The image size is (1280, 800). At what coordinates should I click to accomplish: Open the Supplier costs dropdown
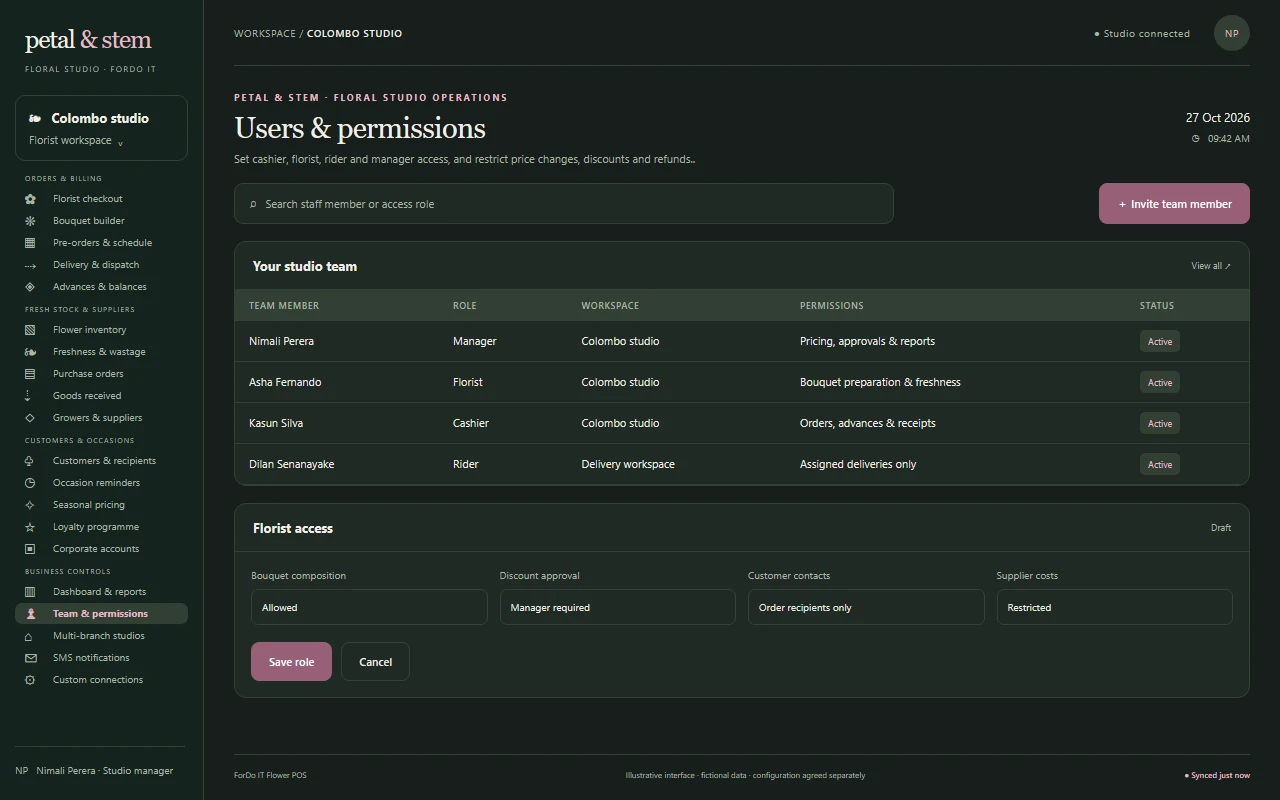(1114, 607)
